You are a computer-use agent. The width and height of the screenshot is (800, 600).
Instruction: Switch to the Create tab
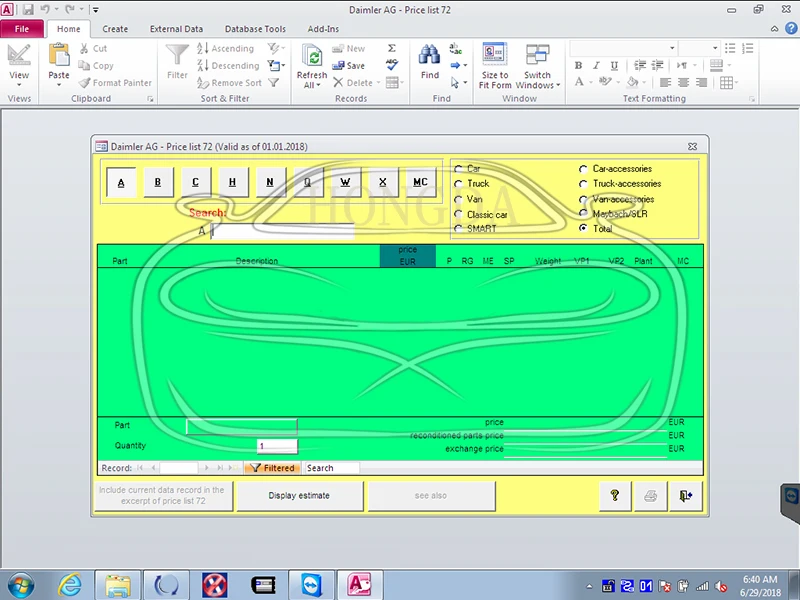(x=115, y=29)
